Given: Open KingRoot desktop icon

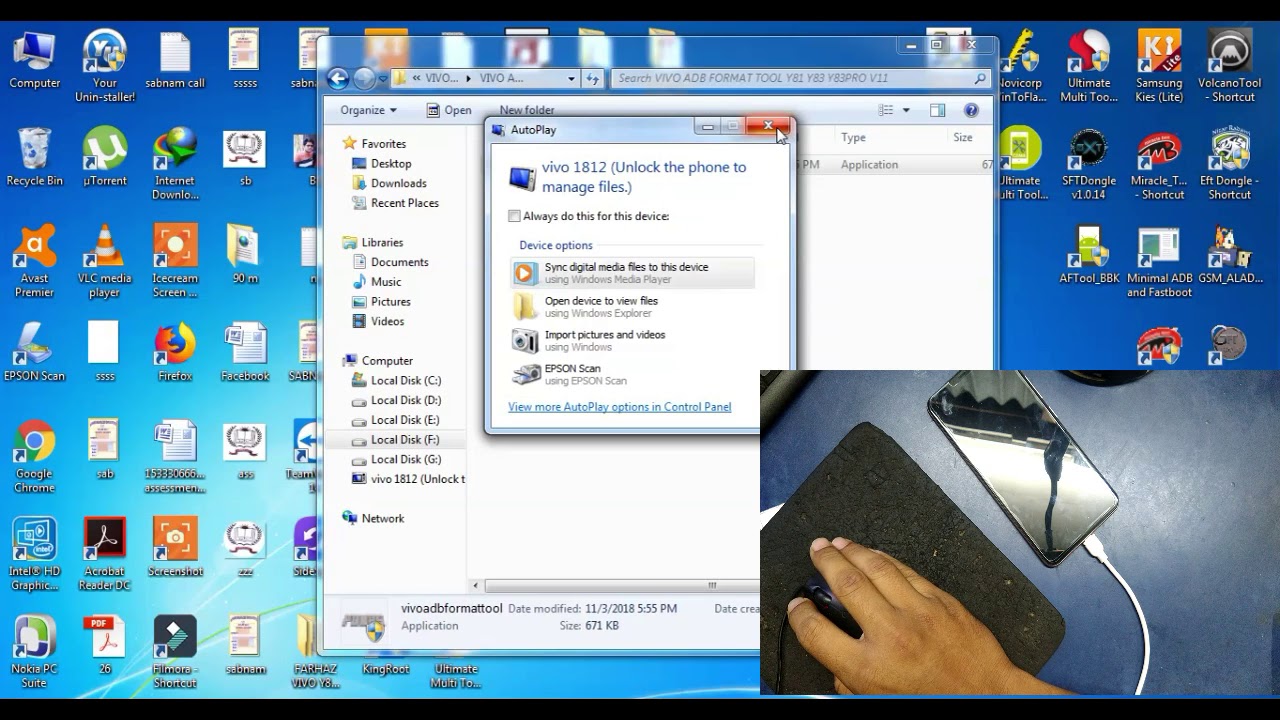Looking at the screenshot, I should 385,669.
